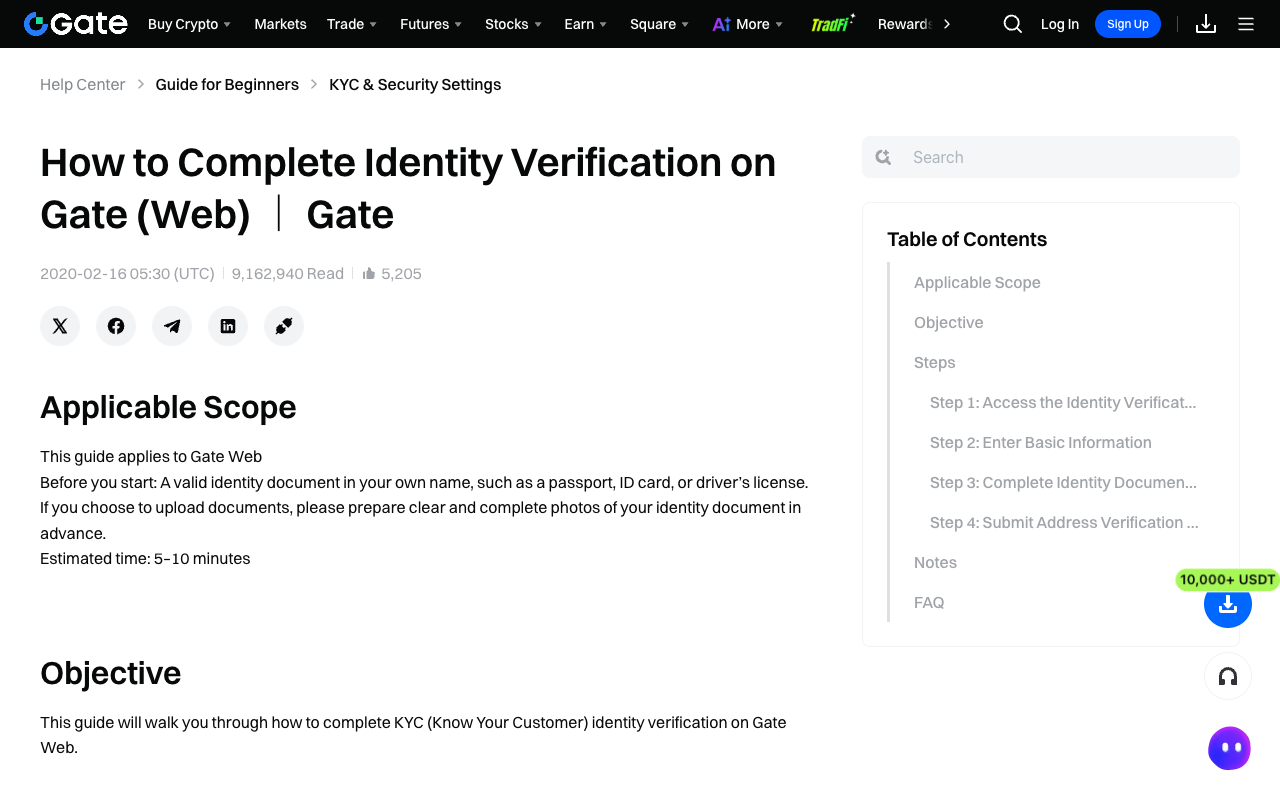Click the date 2020-02-16 05:30 (UTC)
Screen dimensions: 1280x800
tap(127, 273)
